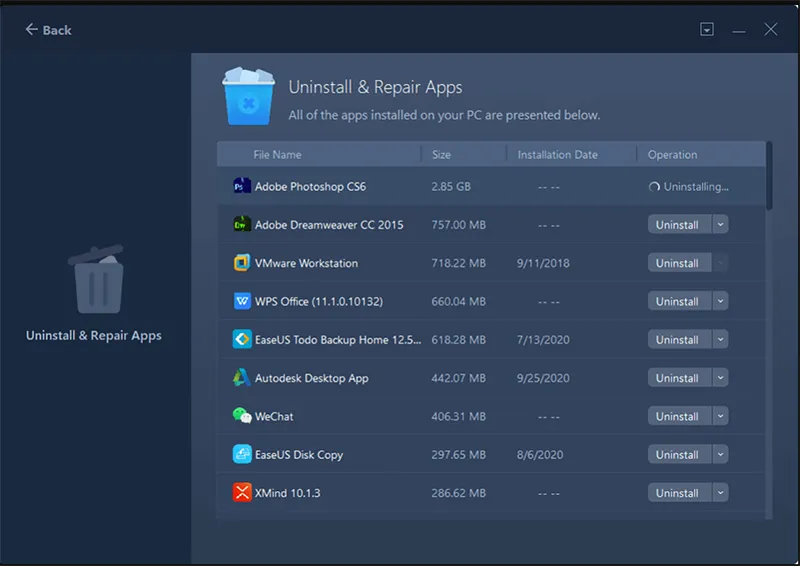Click the Adobe Dreamweaver CC 2015 icon
The width and height of the screenshot is (800, 566).
[242, 225]
